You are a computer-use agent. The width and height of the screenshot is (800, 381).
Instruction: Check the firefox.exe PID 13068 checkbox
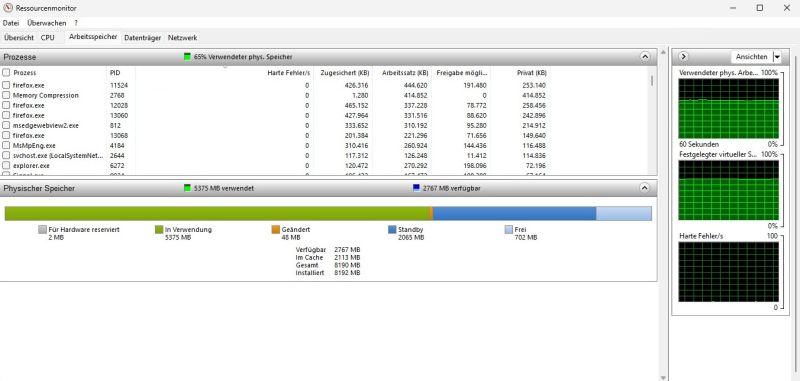(6, 135)
